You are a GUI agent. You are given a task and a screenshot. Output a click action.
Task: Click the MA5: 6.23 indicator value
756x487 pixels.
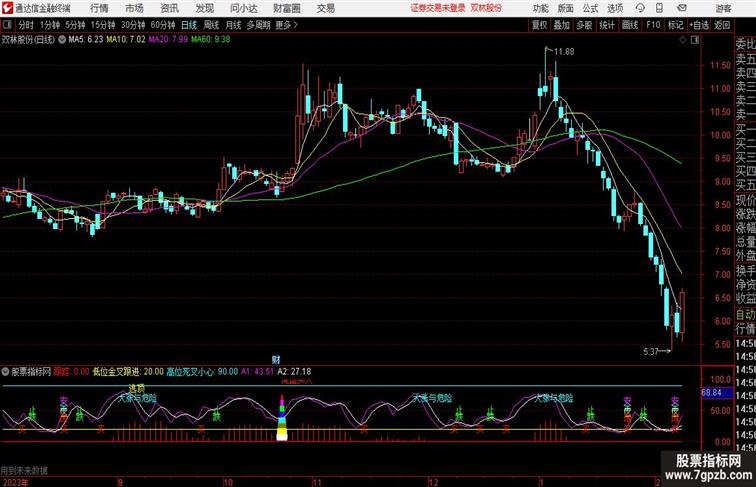tap(86, 40)
